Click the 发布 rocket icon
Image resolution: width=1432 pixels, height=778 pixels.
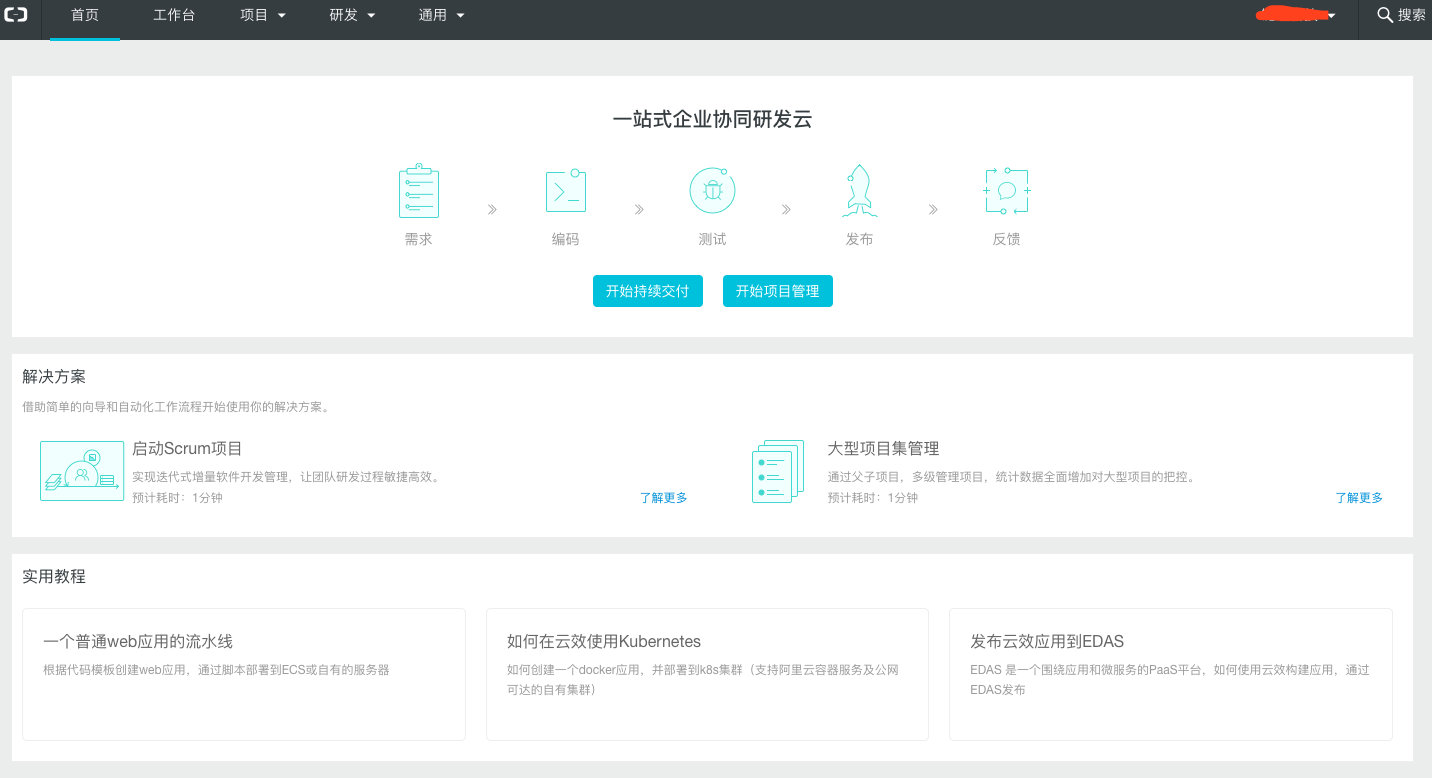[x=859, y=191]
